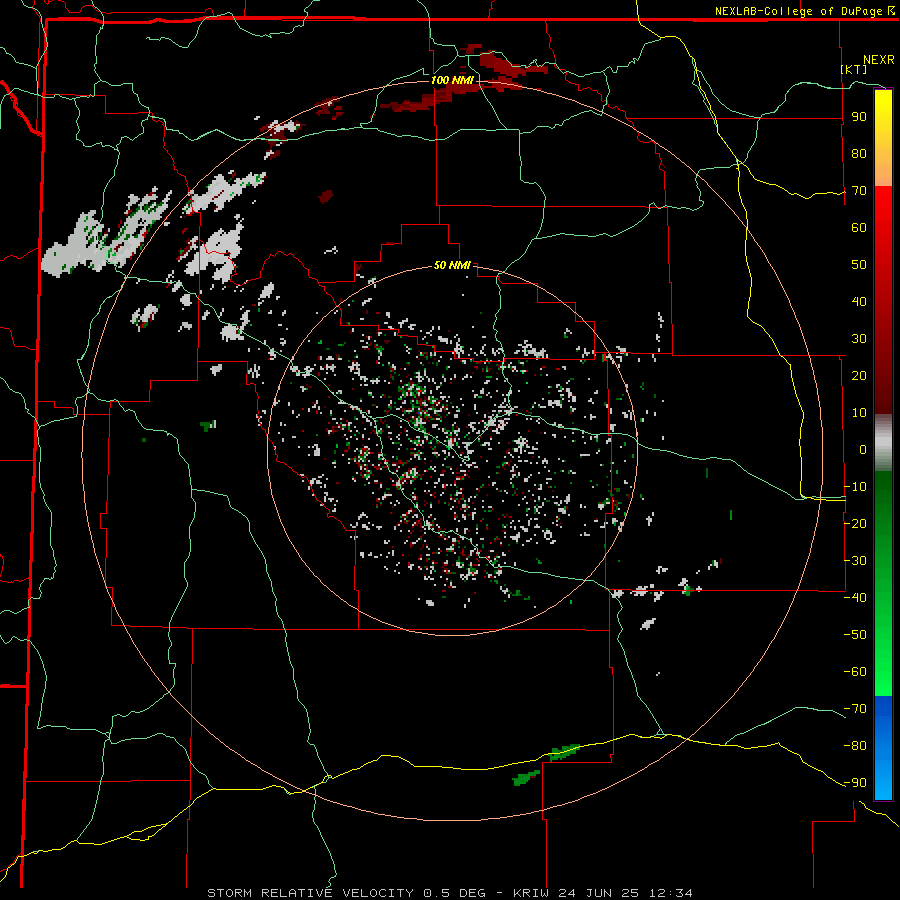Select the 80 value on velocity scale
The width and height of the screenshot is (900, 900).
pos(859,154)
